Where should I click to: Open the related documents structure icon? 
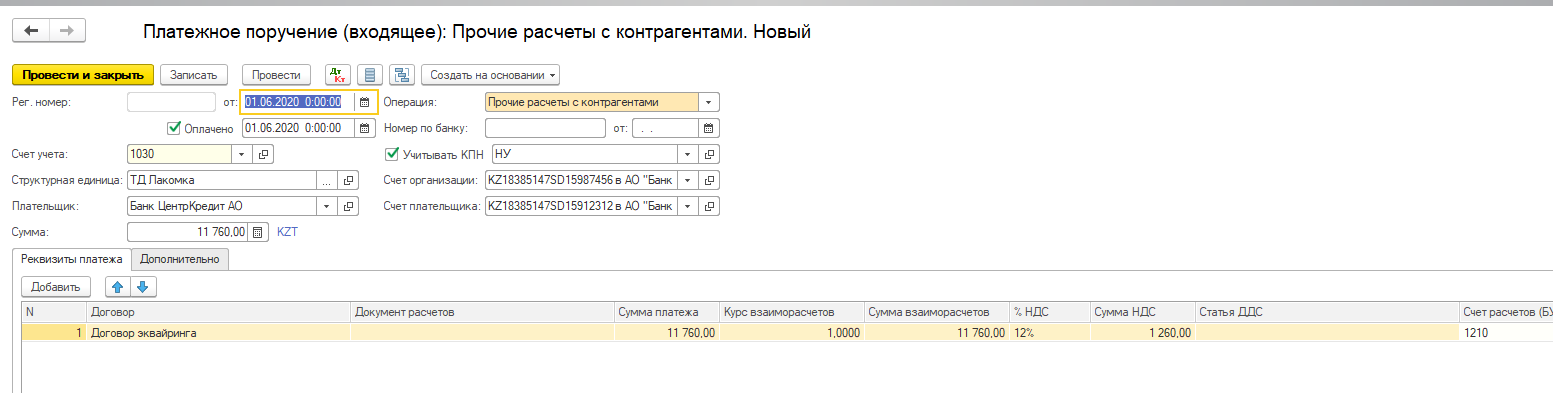pos(403,75)
